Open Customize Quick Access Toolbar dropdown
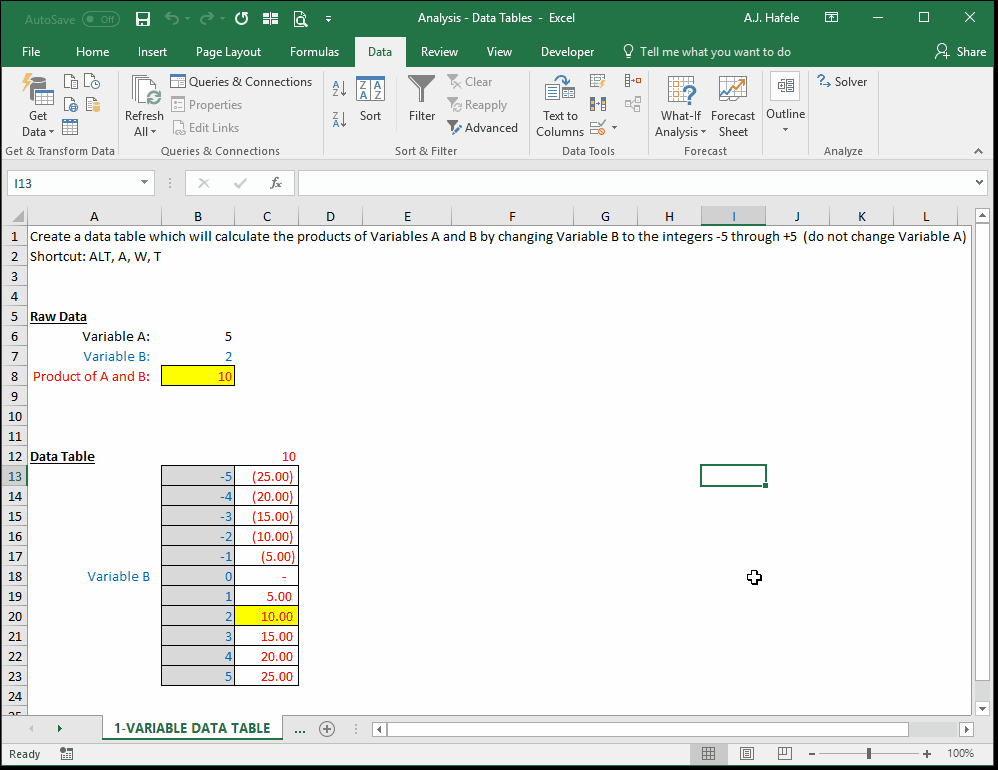998x770 pixels. (x=328, y=19)
